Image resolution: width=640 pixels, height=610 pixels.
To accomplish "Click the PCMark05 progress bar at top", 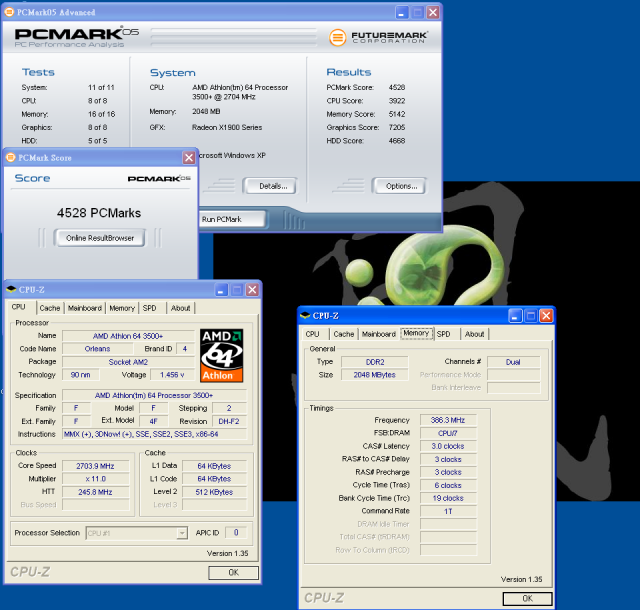I will point(234,37).
